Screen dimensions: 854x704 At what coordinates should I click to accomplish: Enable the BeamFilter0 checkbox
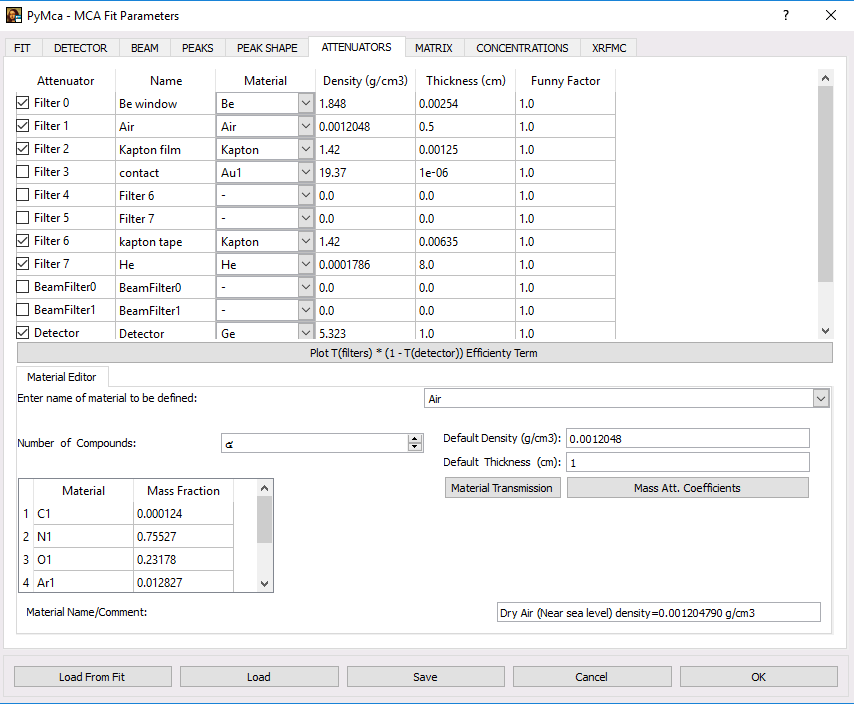tap(22, 286)
